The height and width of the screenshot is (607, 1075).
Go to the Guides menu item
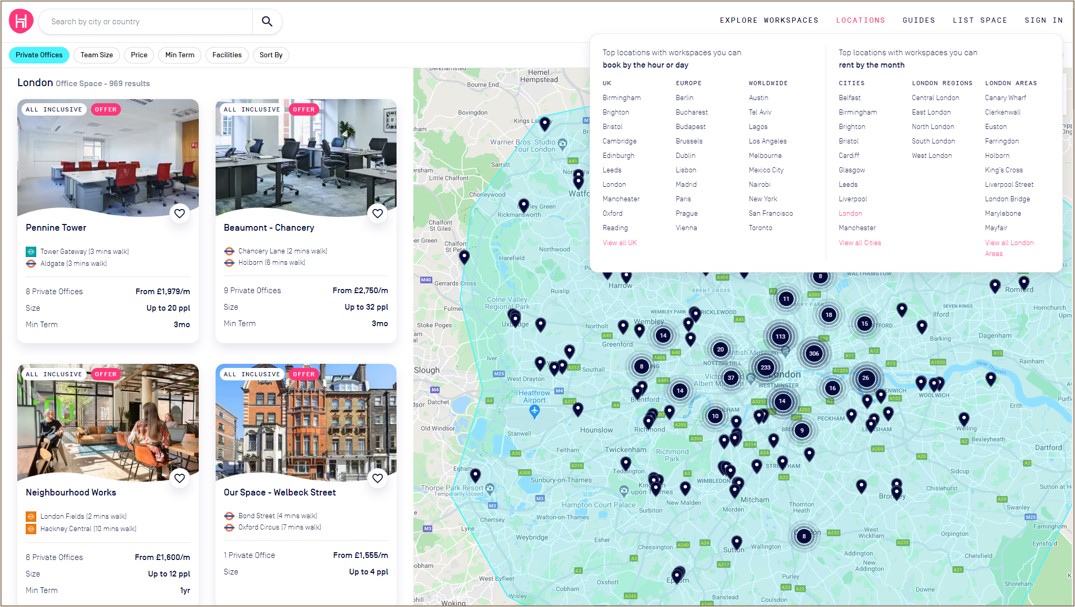(x=919, y=20)
